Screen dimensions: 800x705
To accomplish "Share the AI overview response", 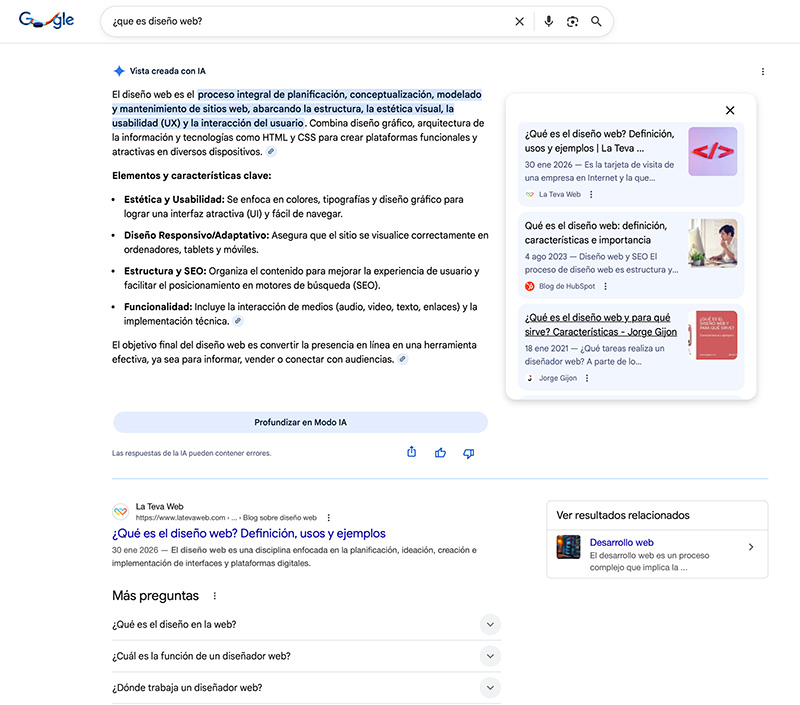I will (x=412, y=453).
